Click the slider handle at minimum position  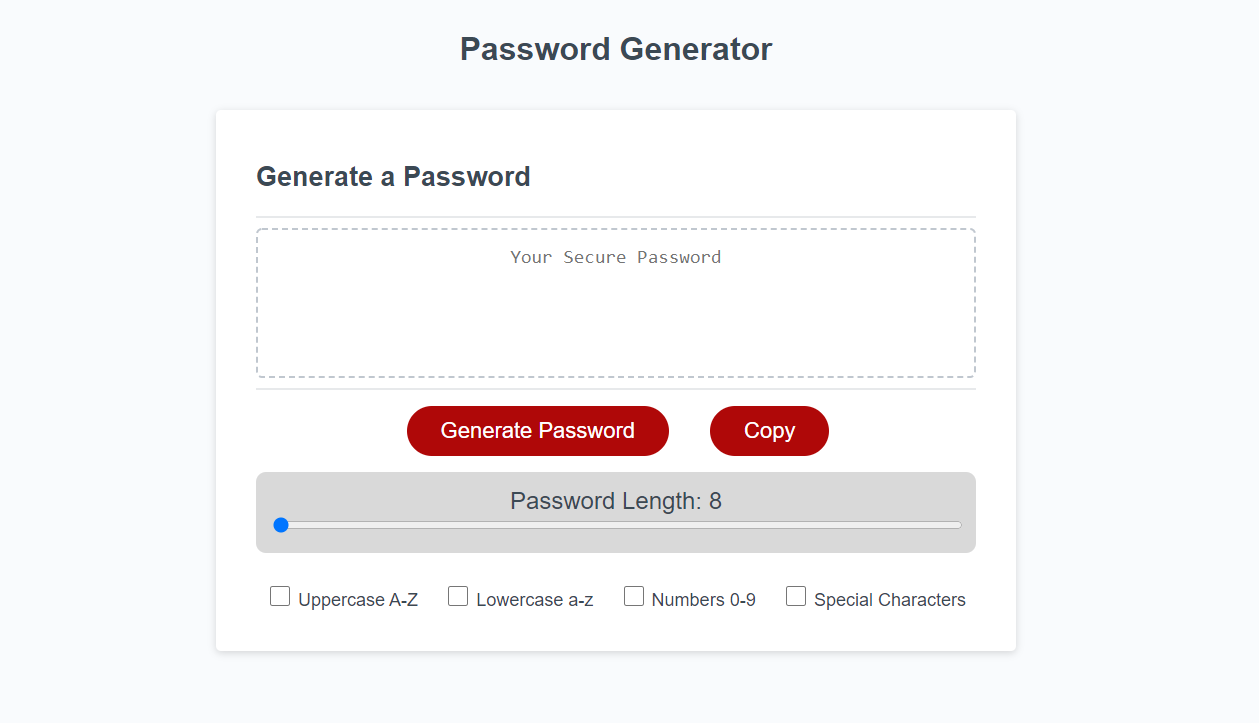tap(282, 524)
